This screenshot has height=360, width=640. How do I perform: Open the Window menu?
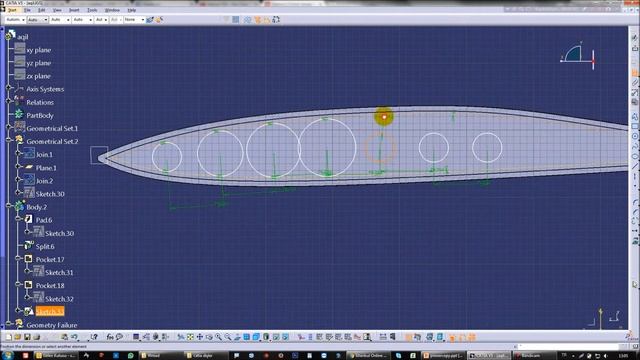click(112, 10)
